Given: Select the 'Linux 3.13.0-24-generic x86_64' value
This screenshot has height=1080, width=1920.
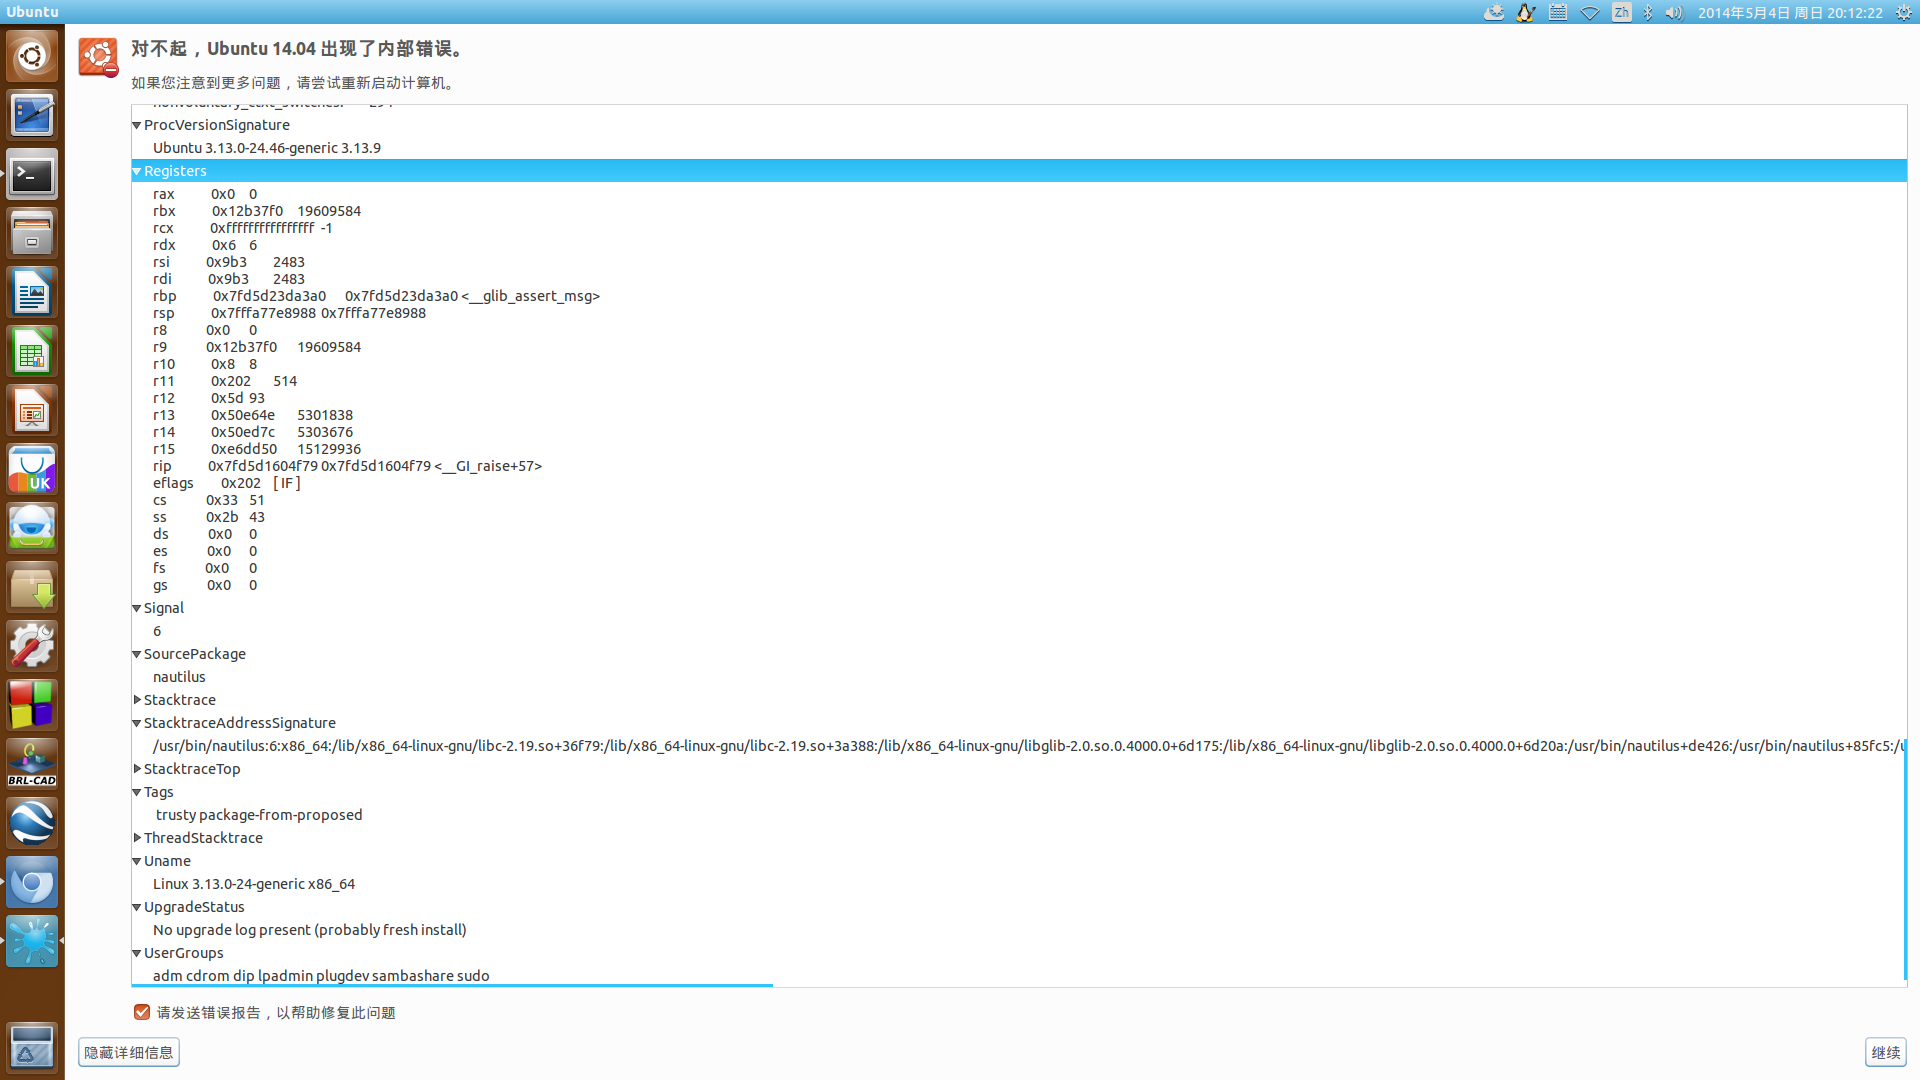Looking at the screenshot, I should (254, 884).
